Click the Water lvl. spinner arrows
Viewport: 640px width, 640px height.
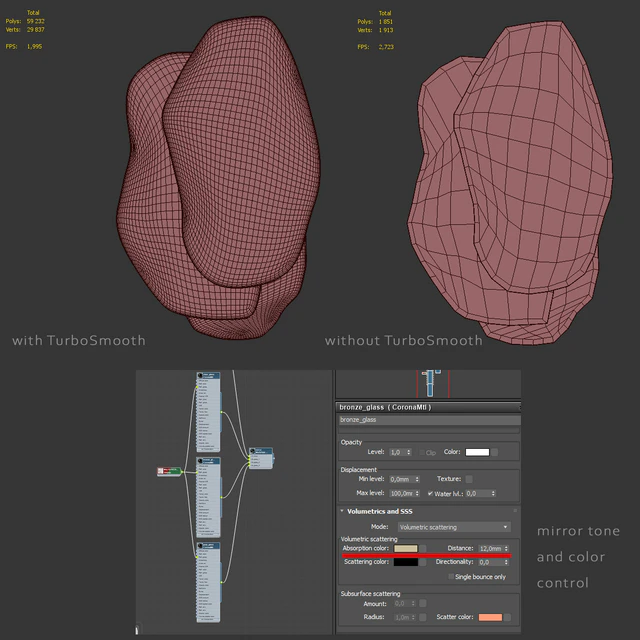[x=493, y=493]
